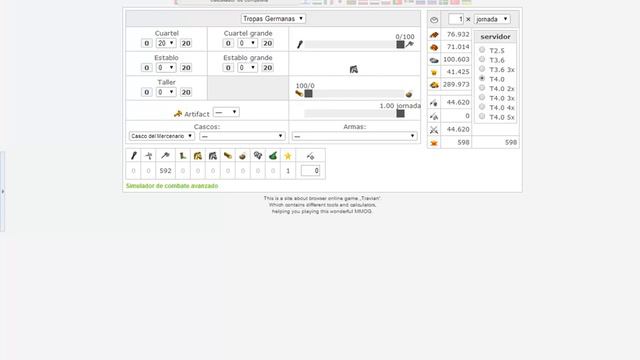Open the Cuartel level dropdown
The height and width of the screenshot is (360, 640).
tap(166, 43)
